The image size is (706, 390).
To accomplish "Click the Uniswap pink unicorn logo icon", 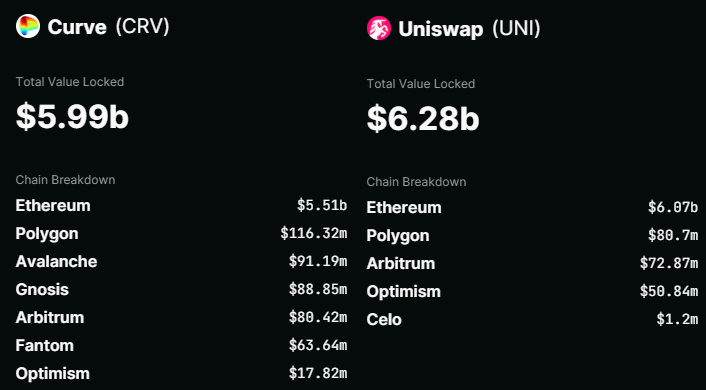I will click(x=379, y=28).
